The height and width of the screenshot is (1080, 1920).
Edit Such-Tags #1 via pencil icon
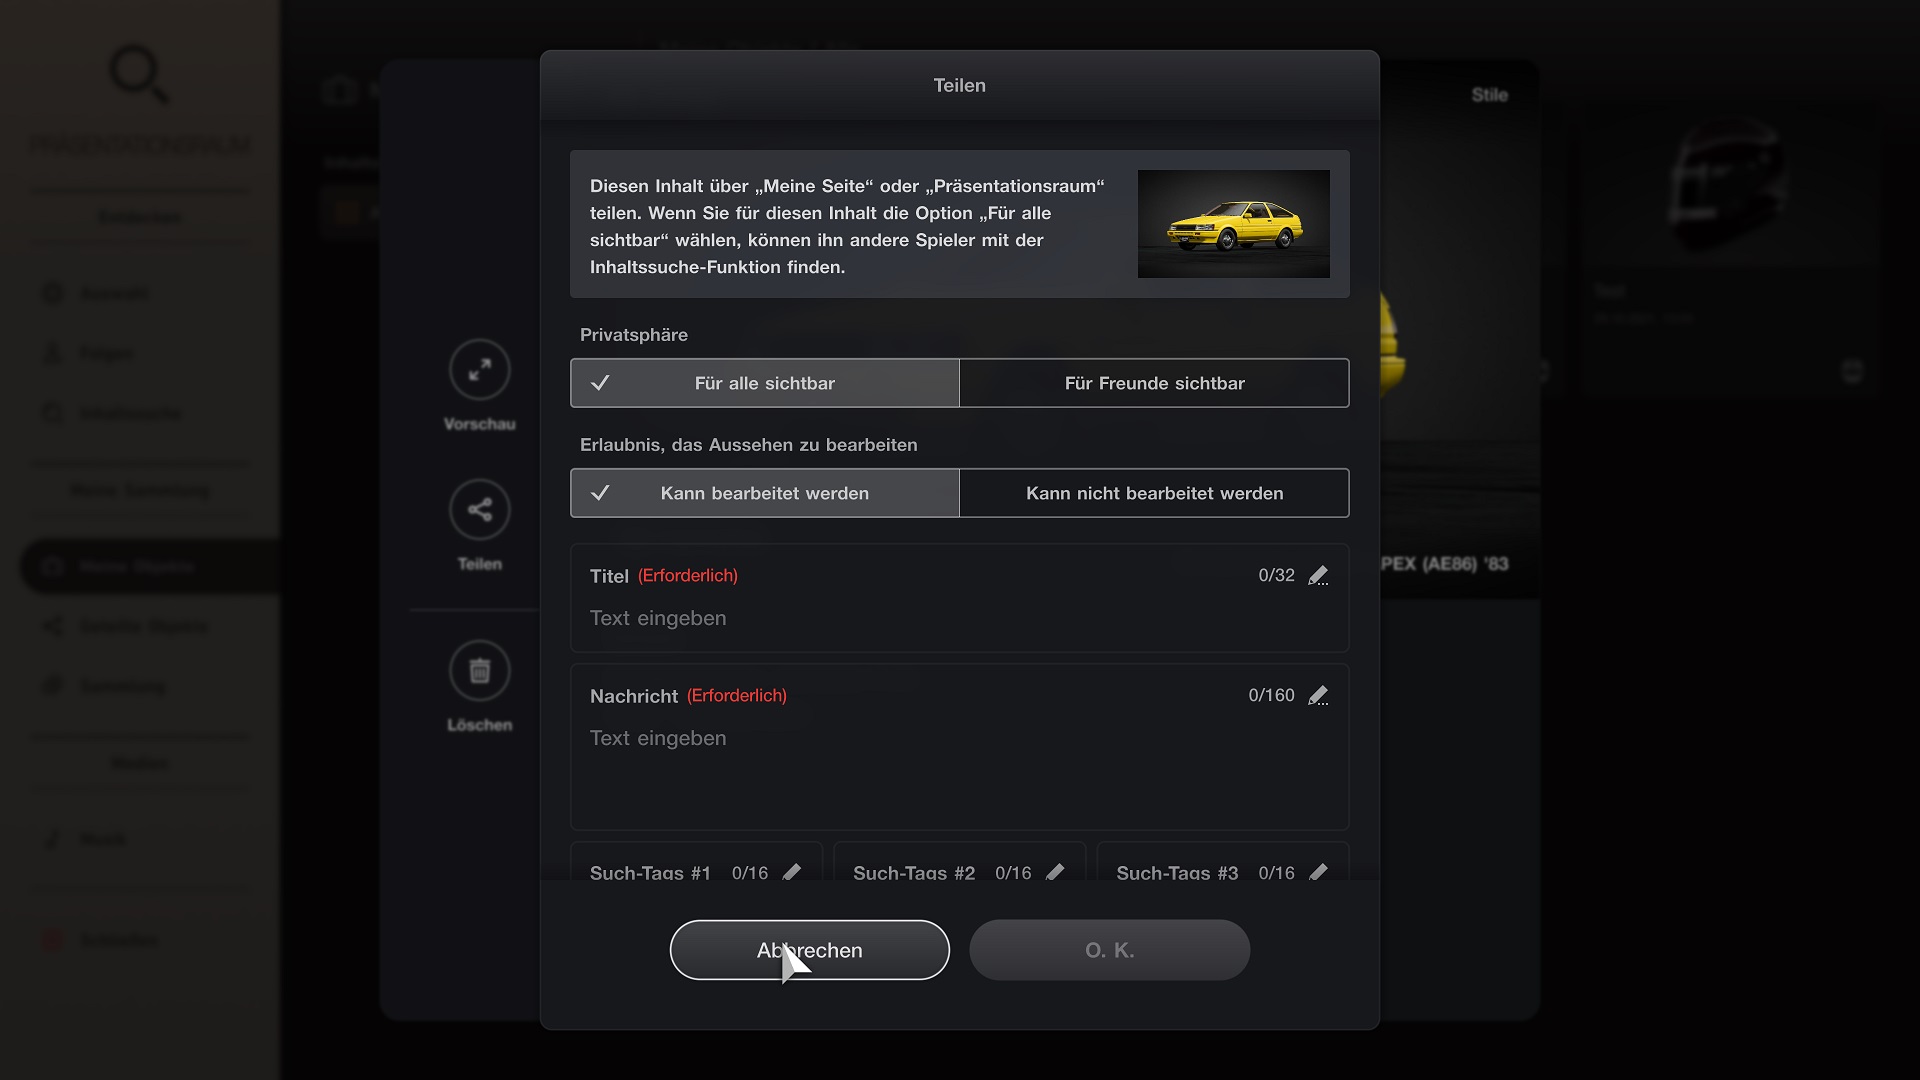(x=792, y=872)
